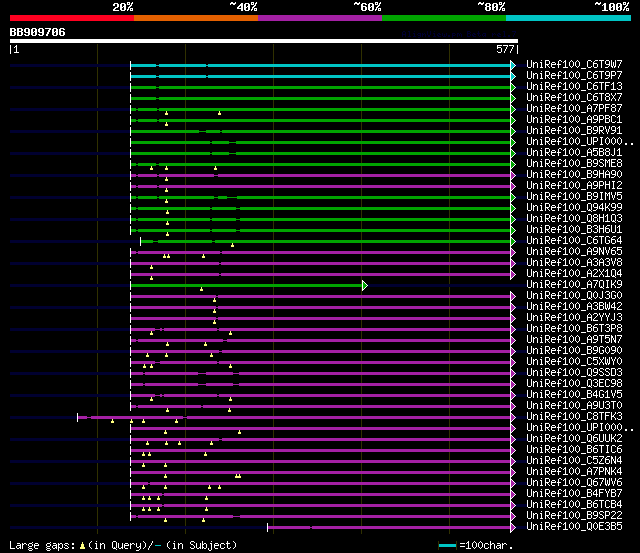
Task: Click the cyan 100char scale bar
Action: click(447, 546)
